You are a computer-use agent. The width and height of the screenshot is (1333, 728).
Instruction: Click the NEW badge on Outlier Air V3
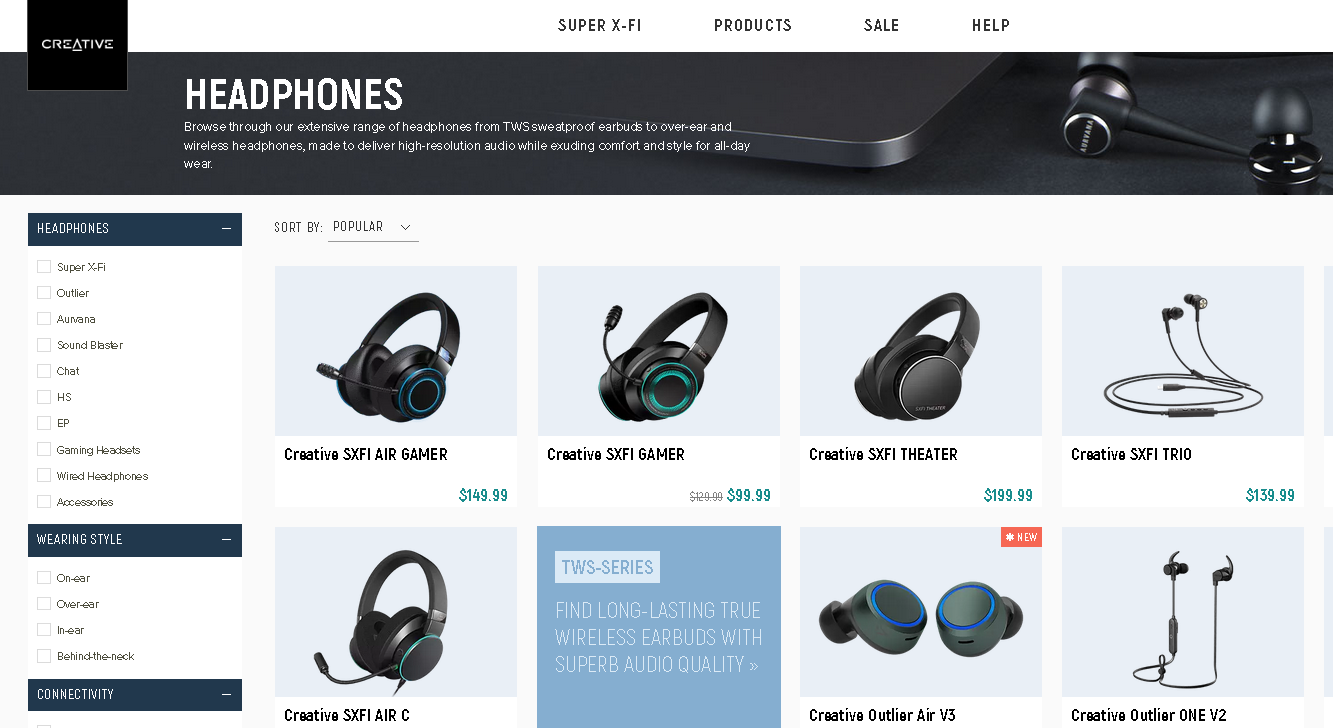1021,537
